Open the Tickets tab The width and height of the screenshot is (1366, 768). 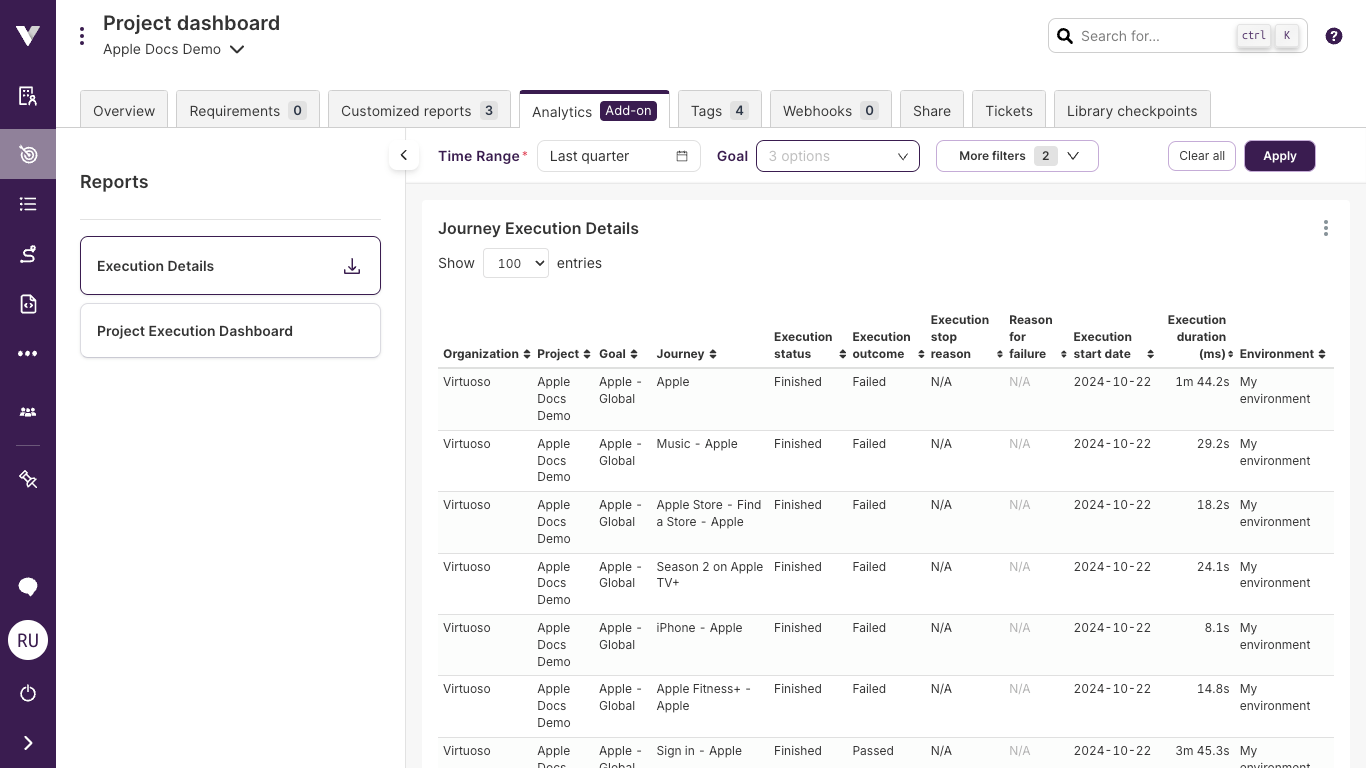(x=1009, y=110)
